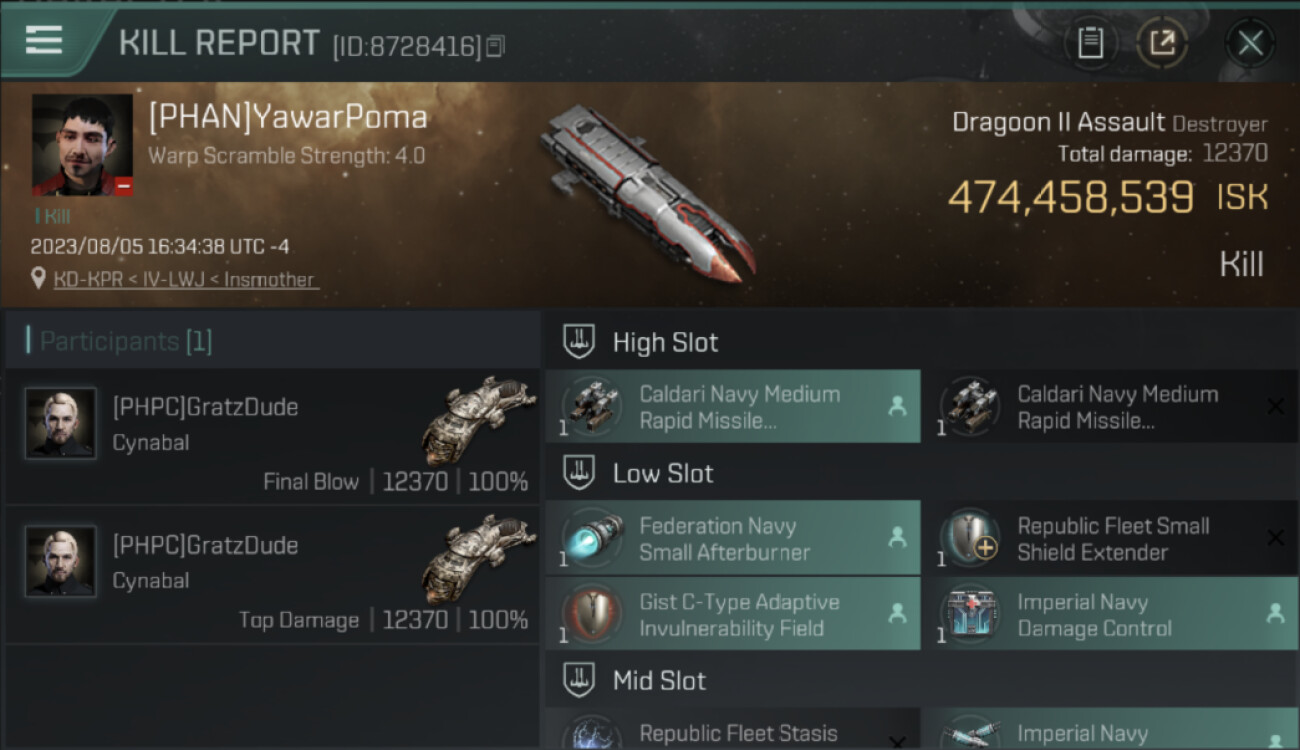
Task: Copy the kill report ID
Action: 497,46
